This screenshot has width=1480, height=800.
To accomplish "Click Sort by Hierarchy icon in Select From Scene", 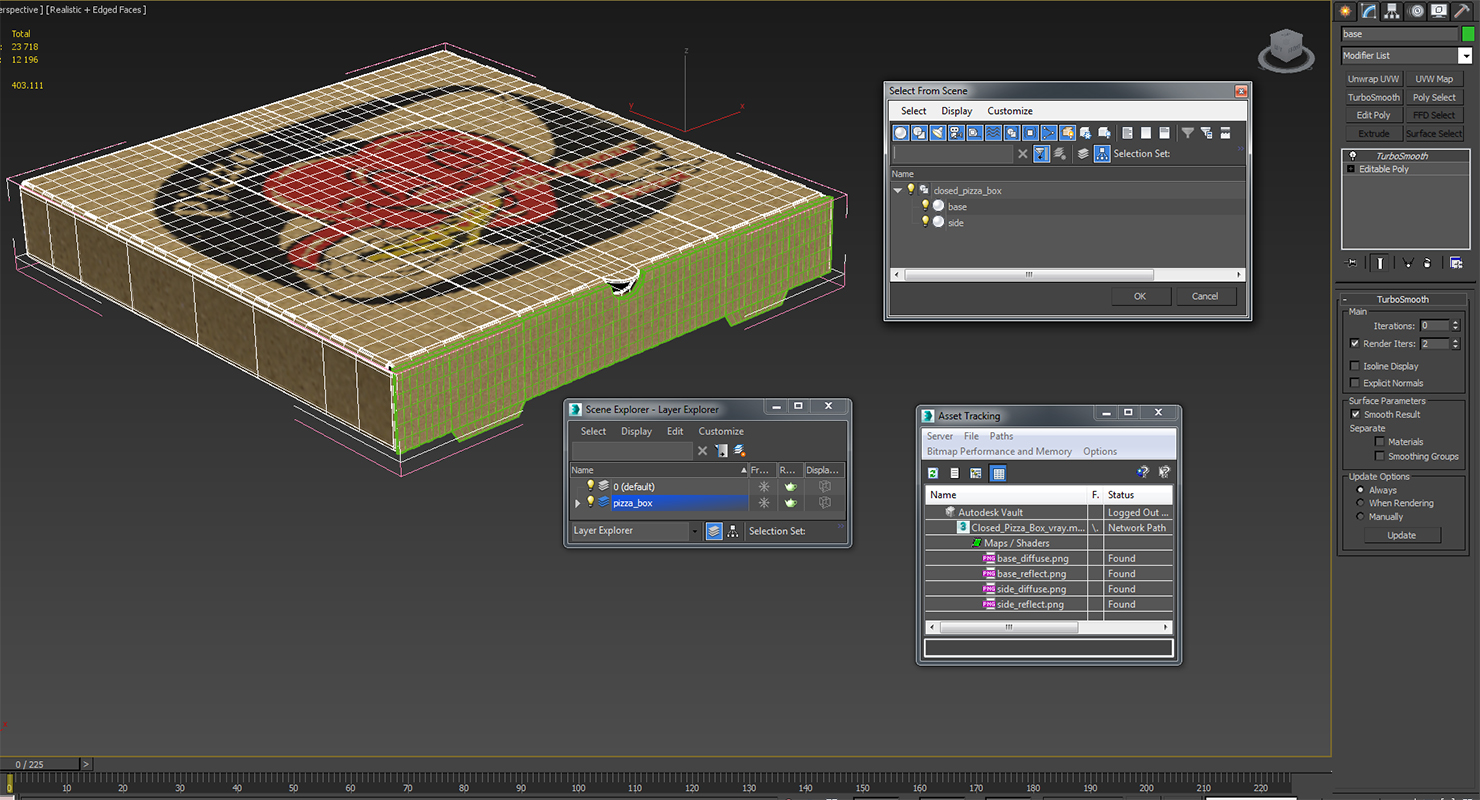I will point(1102,153).
